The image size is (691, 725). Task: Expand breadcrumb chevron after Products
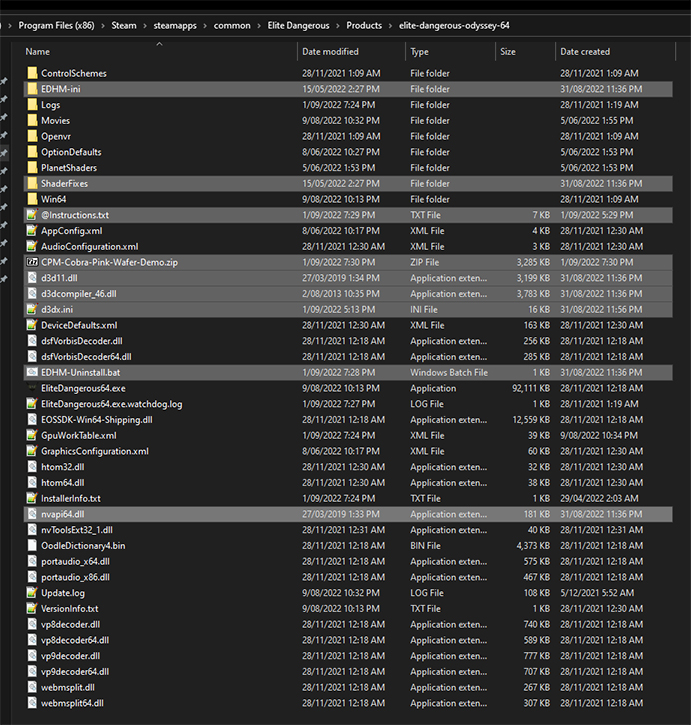click(390, 25)
